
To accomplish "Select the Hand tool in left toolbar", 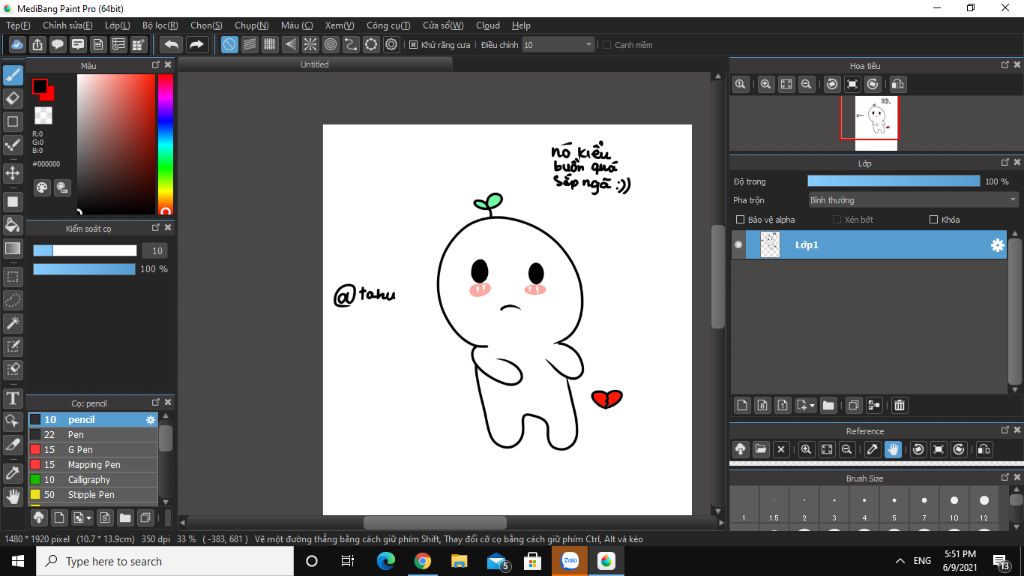I will 13,496.
